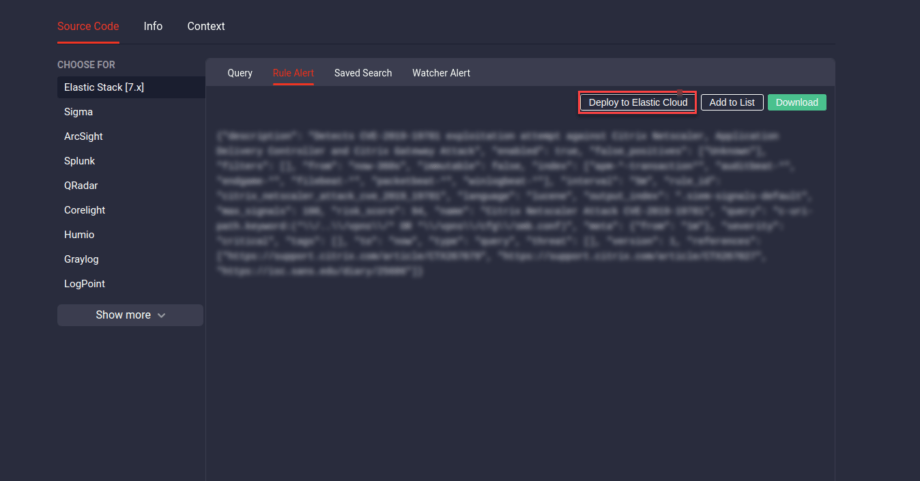Select the Rule Alert sub-tab

click(293, 73)
